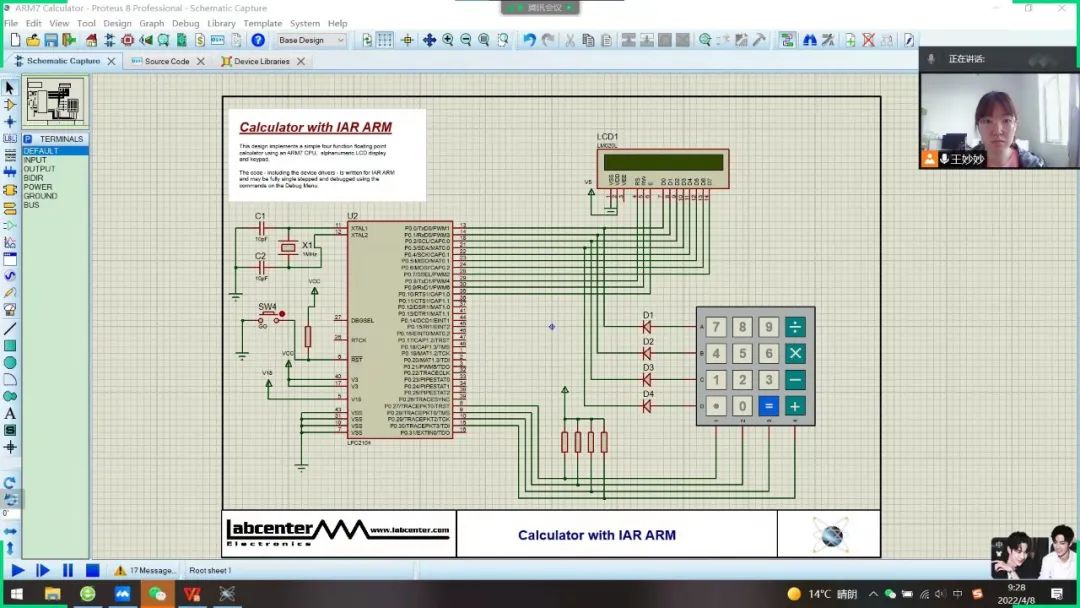Open the Debug menu
Screen dimensions: 1080x608
(x=185, y=23)
